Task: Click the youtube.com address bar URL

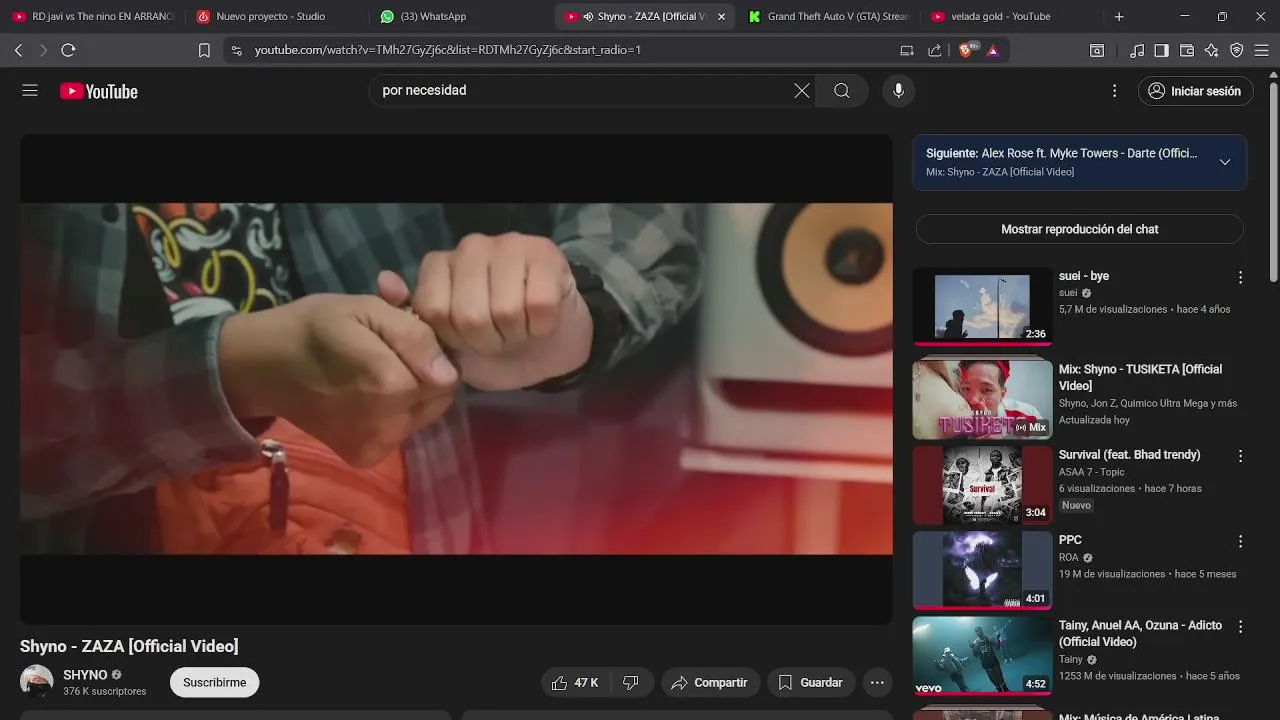Action: click(x=448, y=50)
